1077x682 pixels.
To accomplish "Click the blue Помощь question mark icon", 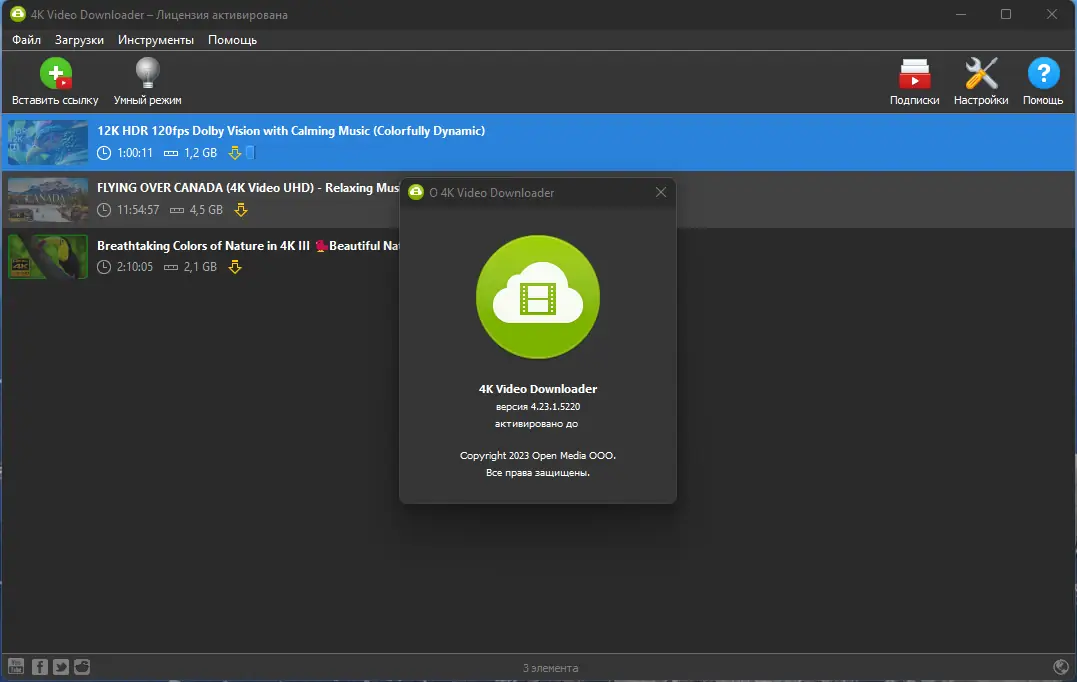I will pos(1043,73).
